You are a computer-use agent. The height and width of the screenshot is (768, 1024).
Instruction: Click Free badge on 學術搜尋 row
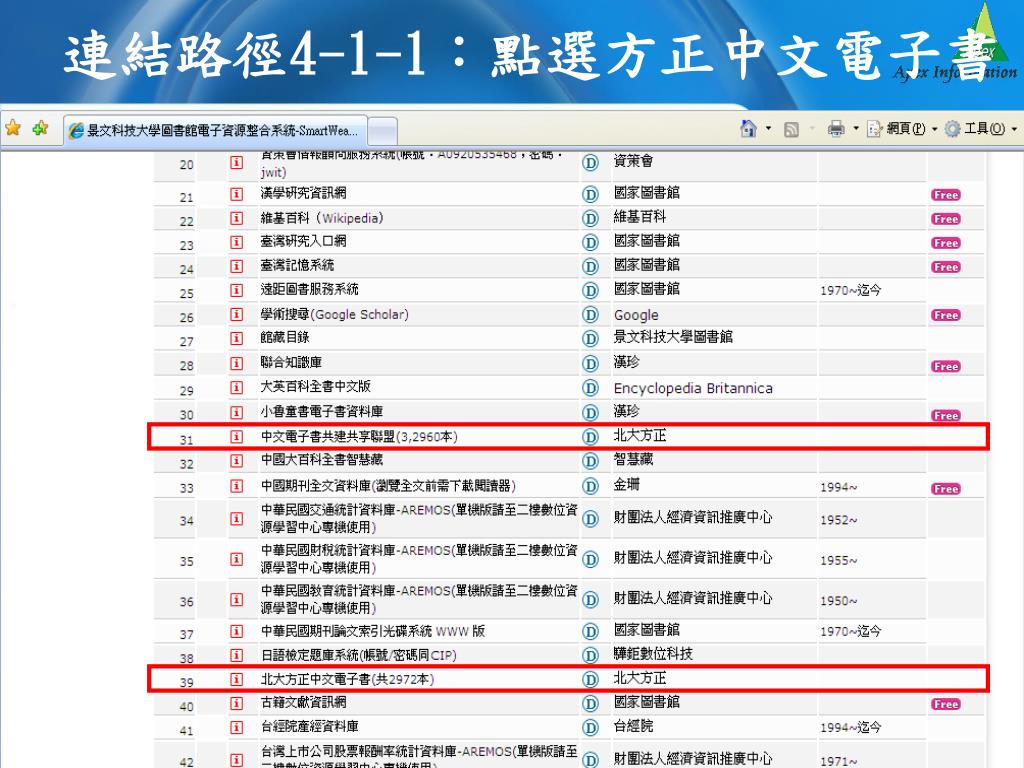(946, 315)
